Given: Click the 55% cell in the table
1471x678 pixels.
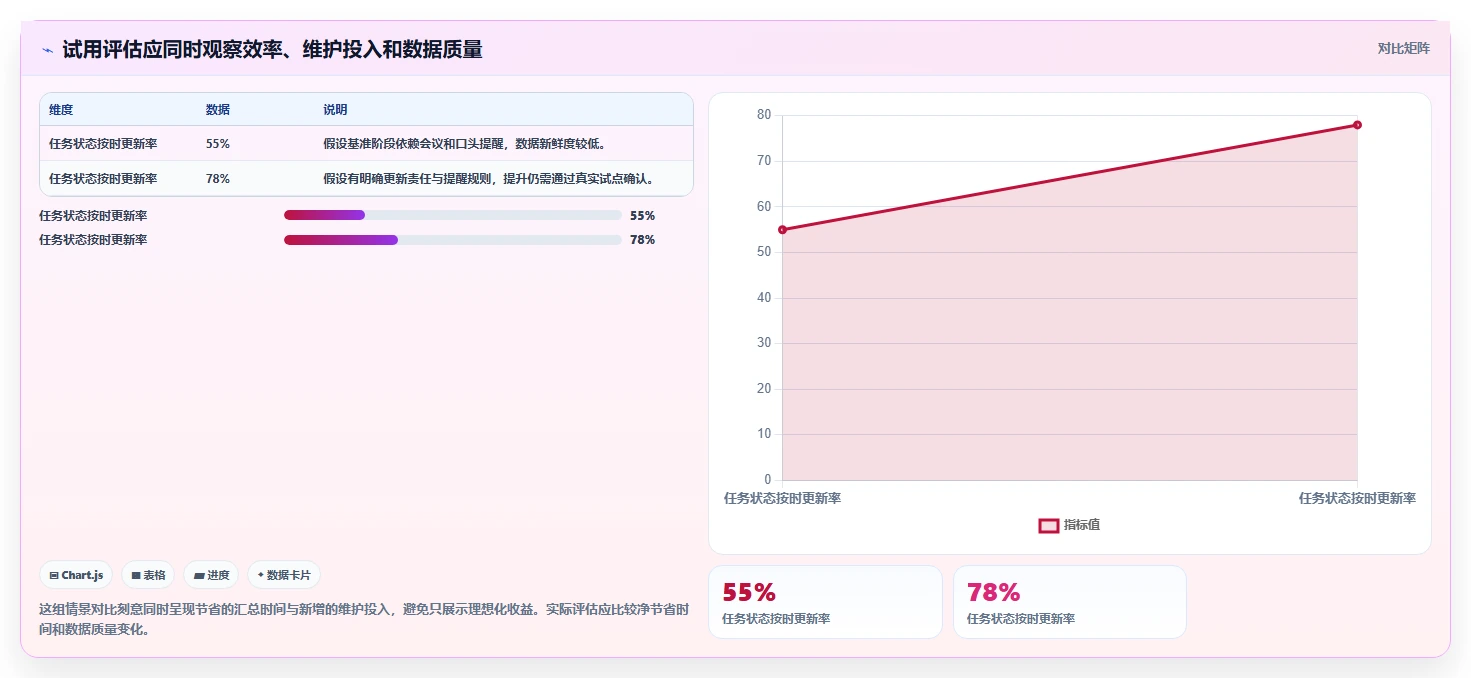Looking at the screenshot, I should [x=218, y=144].
